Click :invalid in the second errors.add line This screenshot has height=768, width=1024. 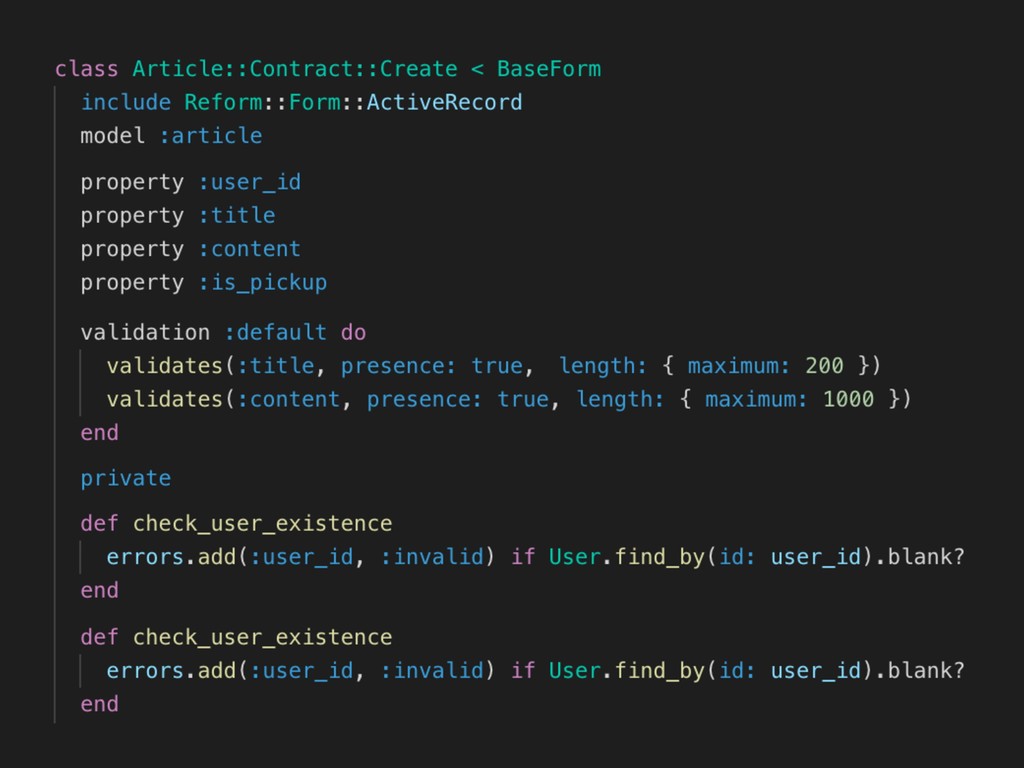coord(432,671)
